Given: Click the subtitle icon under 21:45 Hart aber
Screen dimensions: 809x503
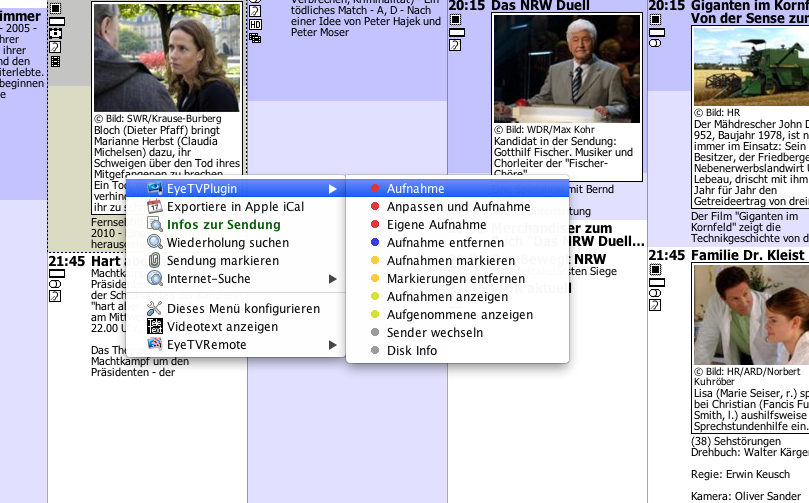Looking at the screenshot, I should coord(55,296).
